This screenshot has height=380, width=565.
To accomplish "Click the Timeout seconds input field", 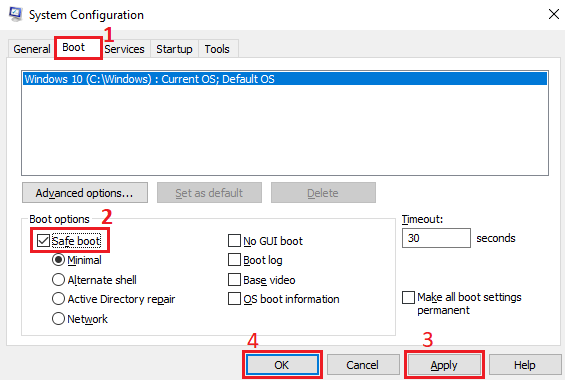I will (436, 238).
